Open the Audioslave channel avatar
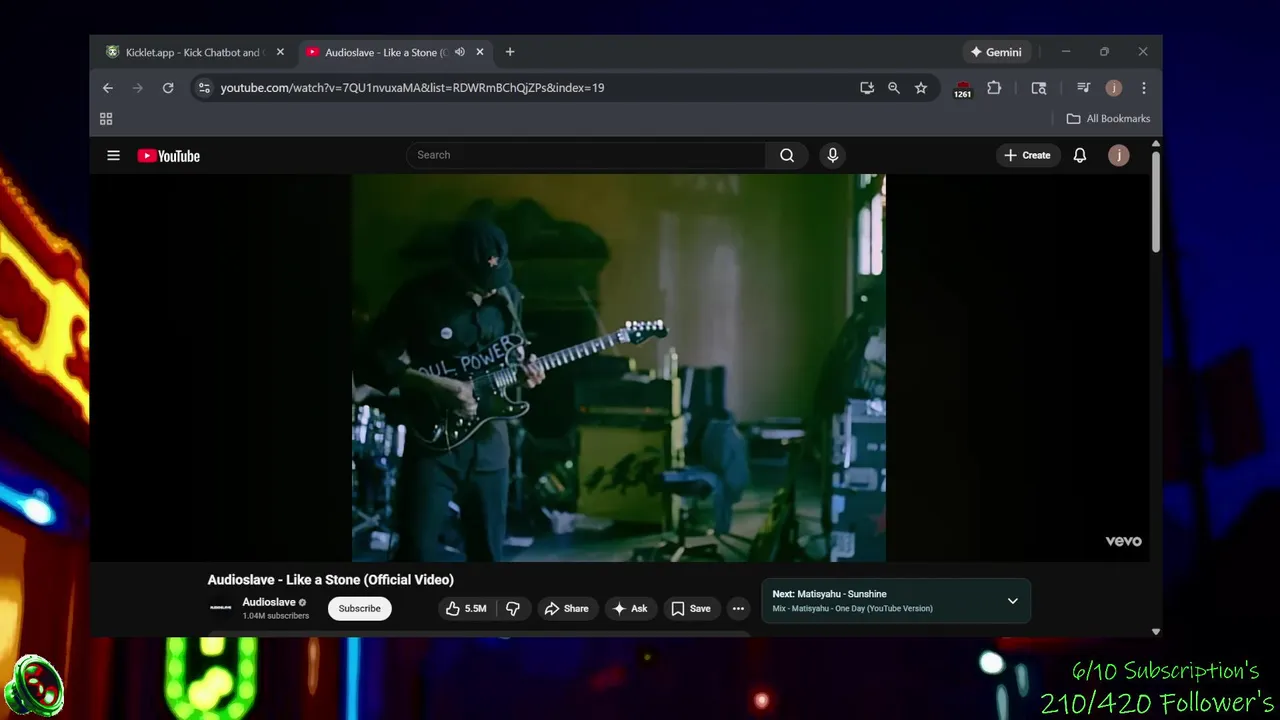 click(221, 608)
